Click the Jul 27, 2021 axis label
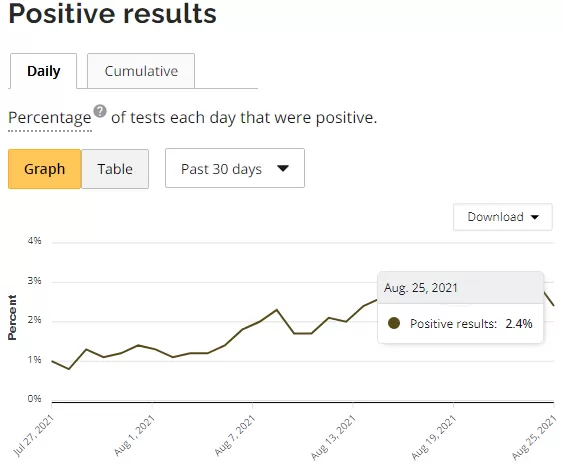563x470 pixels. click(34, 435)
